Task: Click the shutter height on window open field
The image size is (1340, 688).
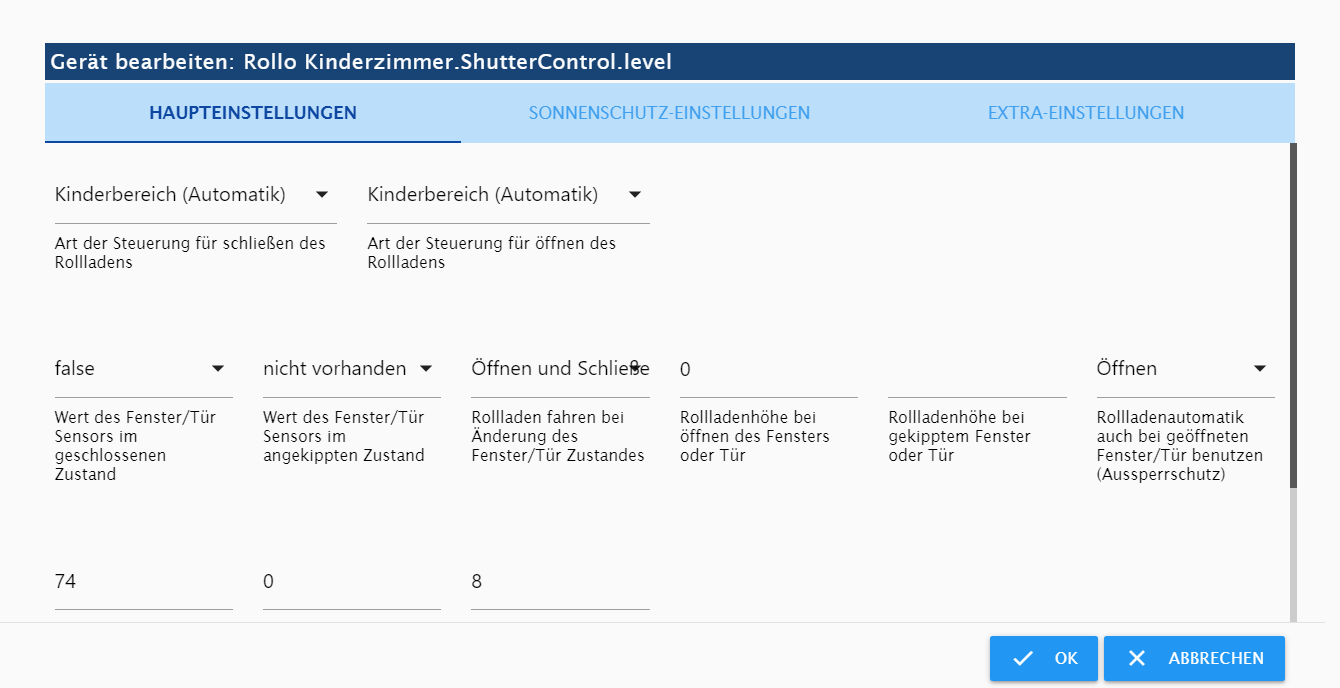Action: click(x=768, y=370)
